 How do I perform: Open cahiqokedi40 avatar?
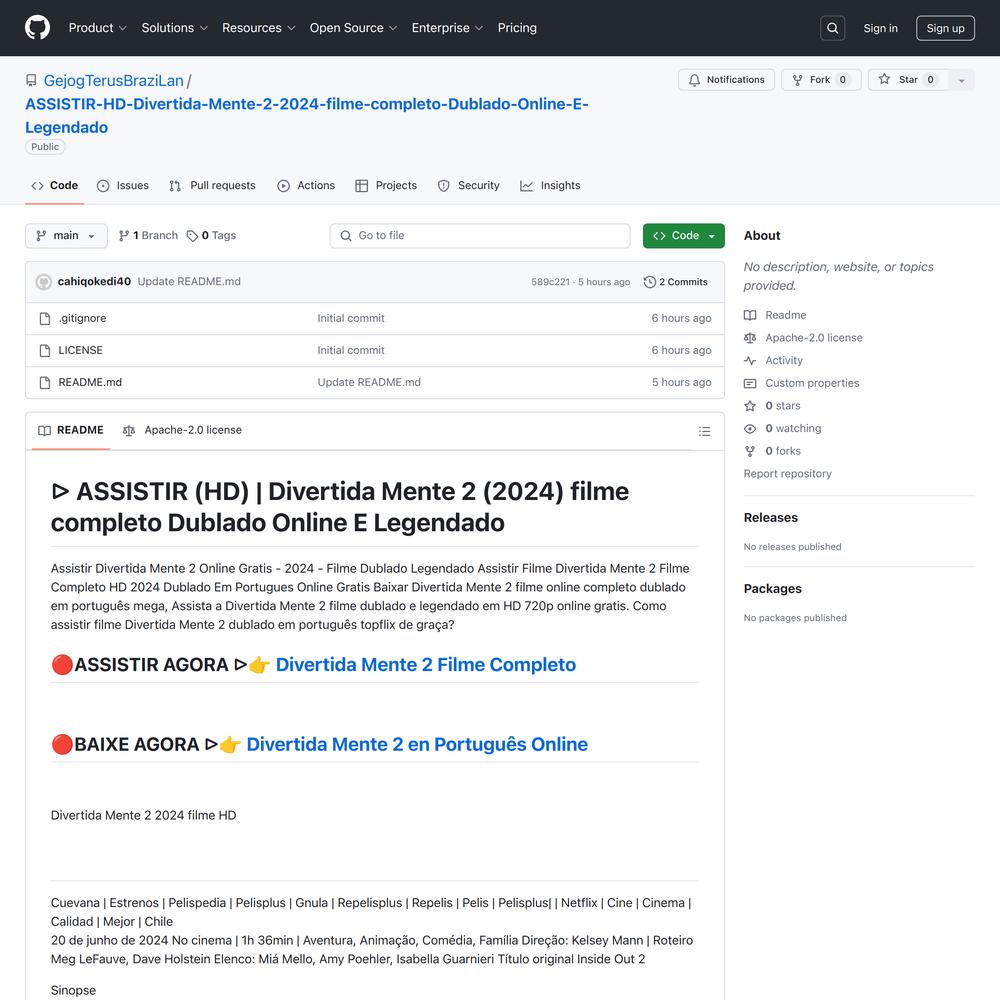(x=43, y=282)
